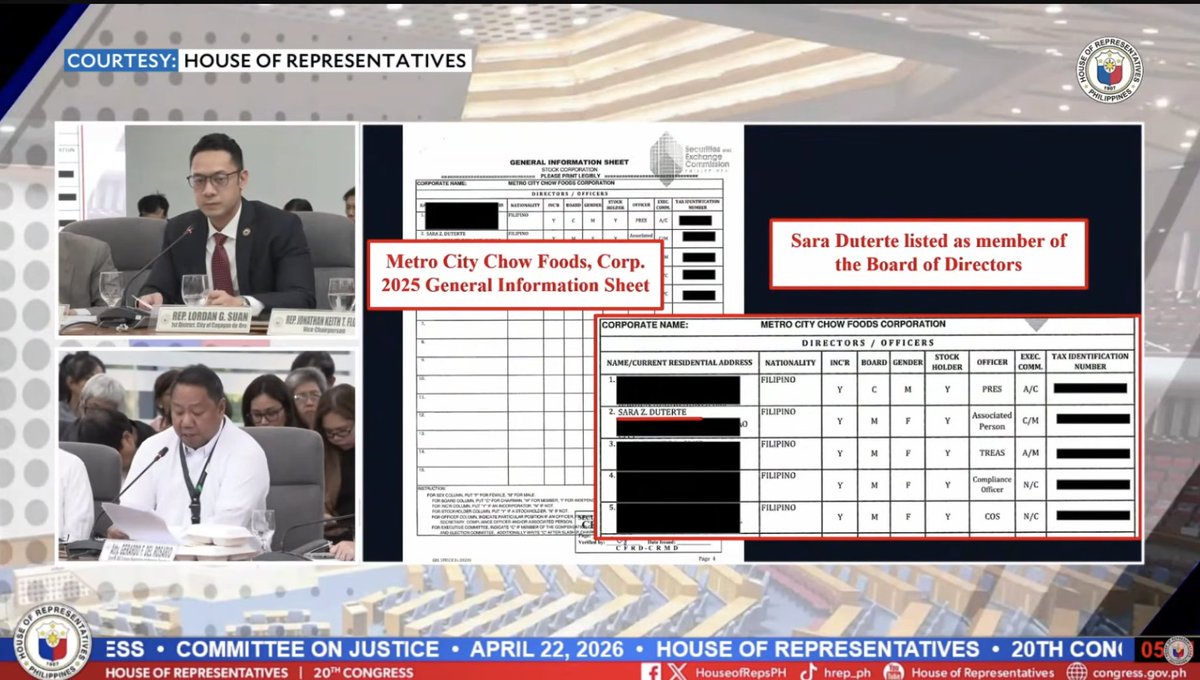Open the House of Representatives YouTube label
1200x680 pixels.
[x=982, y=672]
